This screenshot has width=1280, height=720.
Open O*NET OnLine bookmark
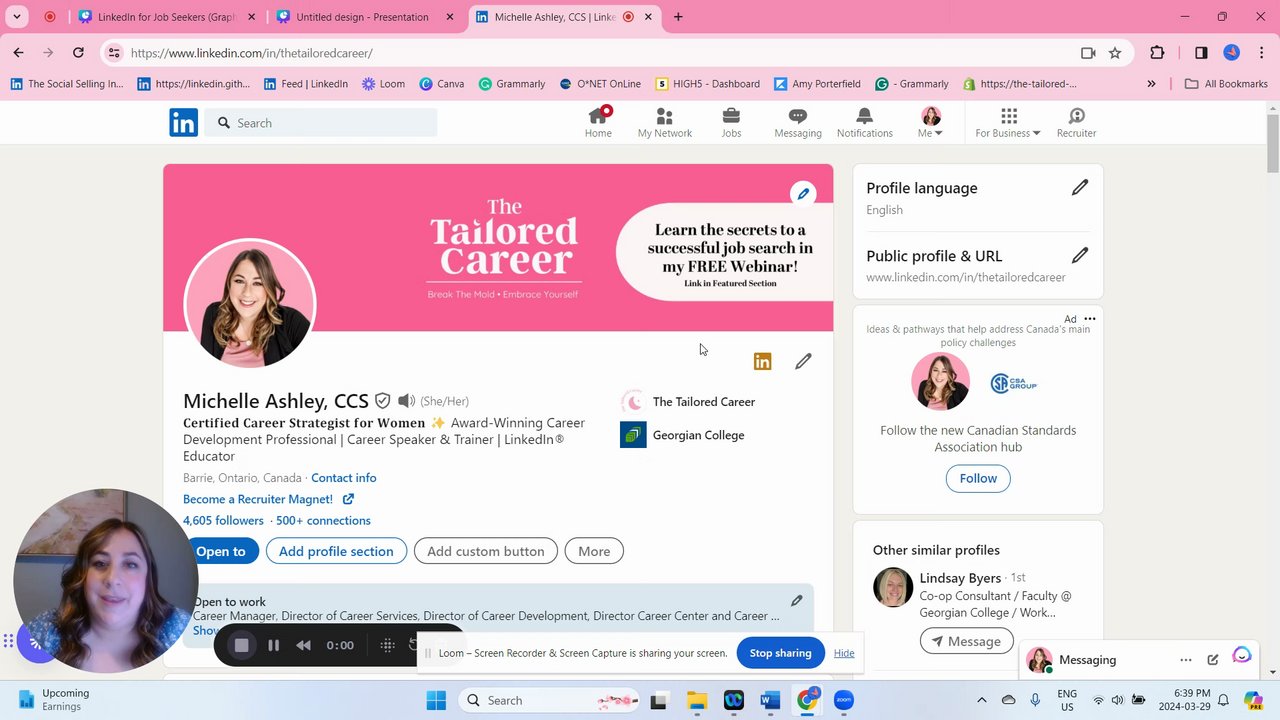tap(600, 84)
